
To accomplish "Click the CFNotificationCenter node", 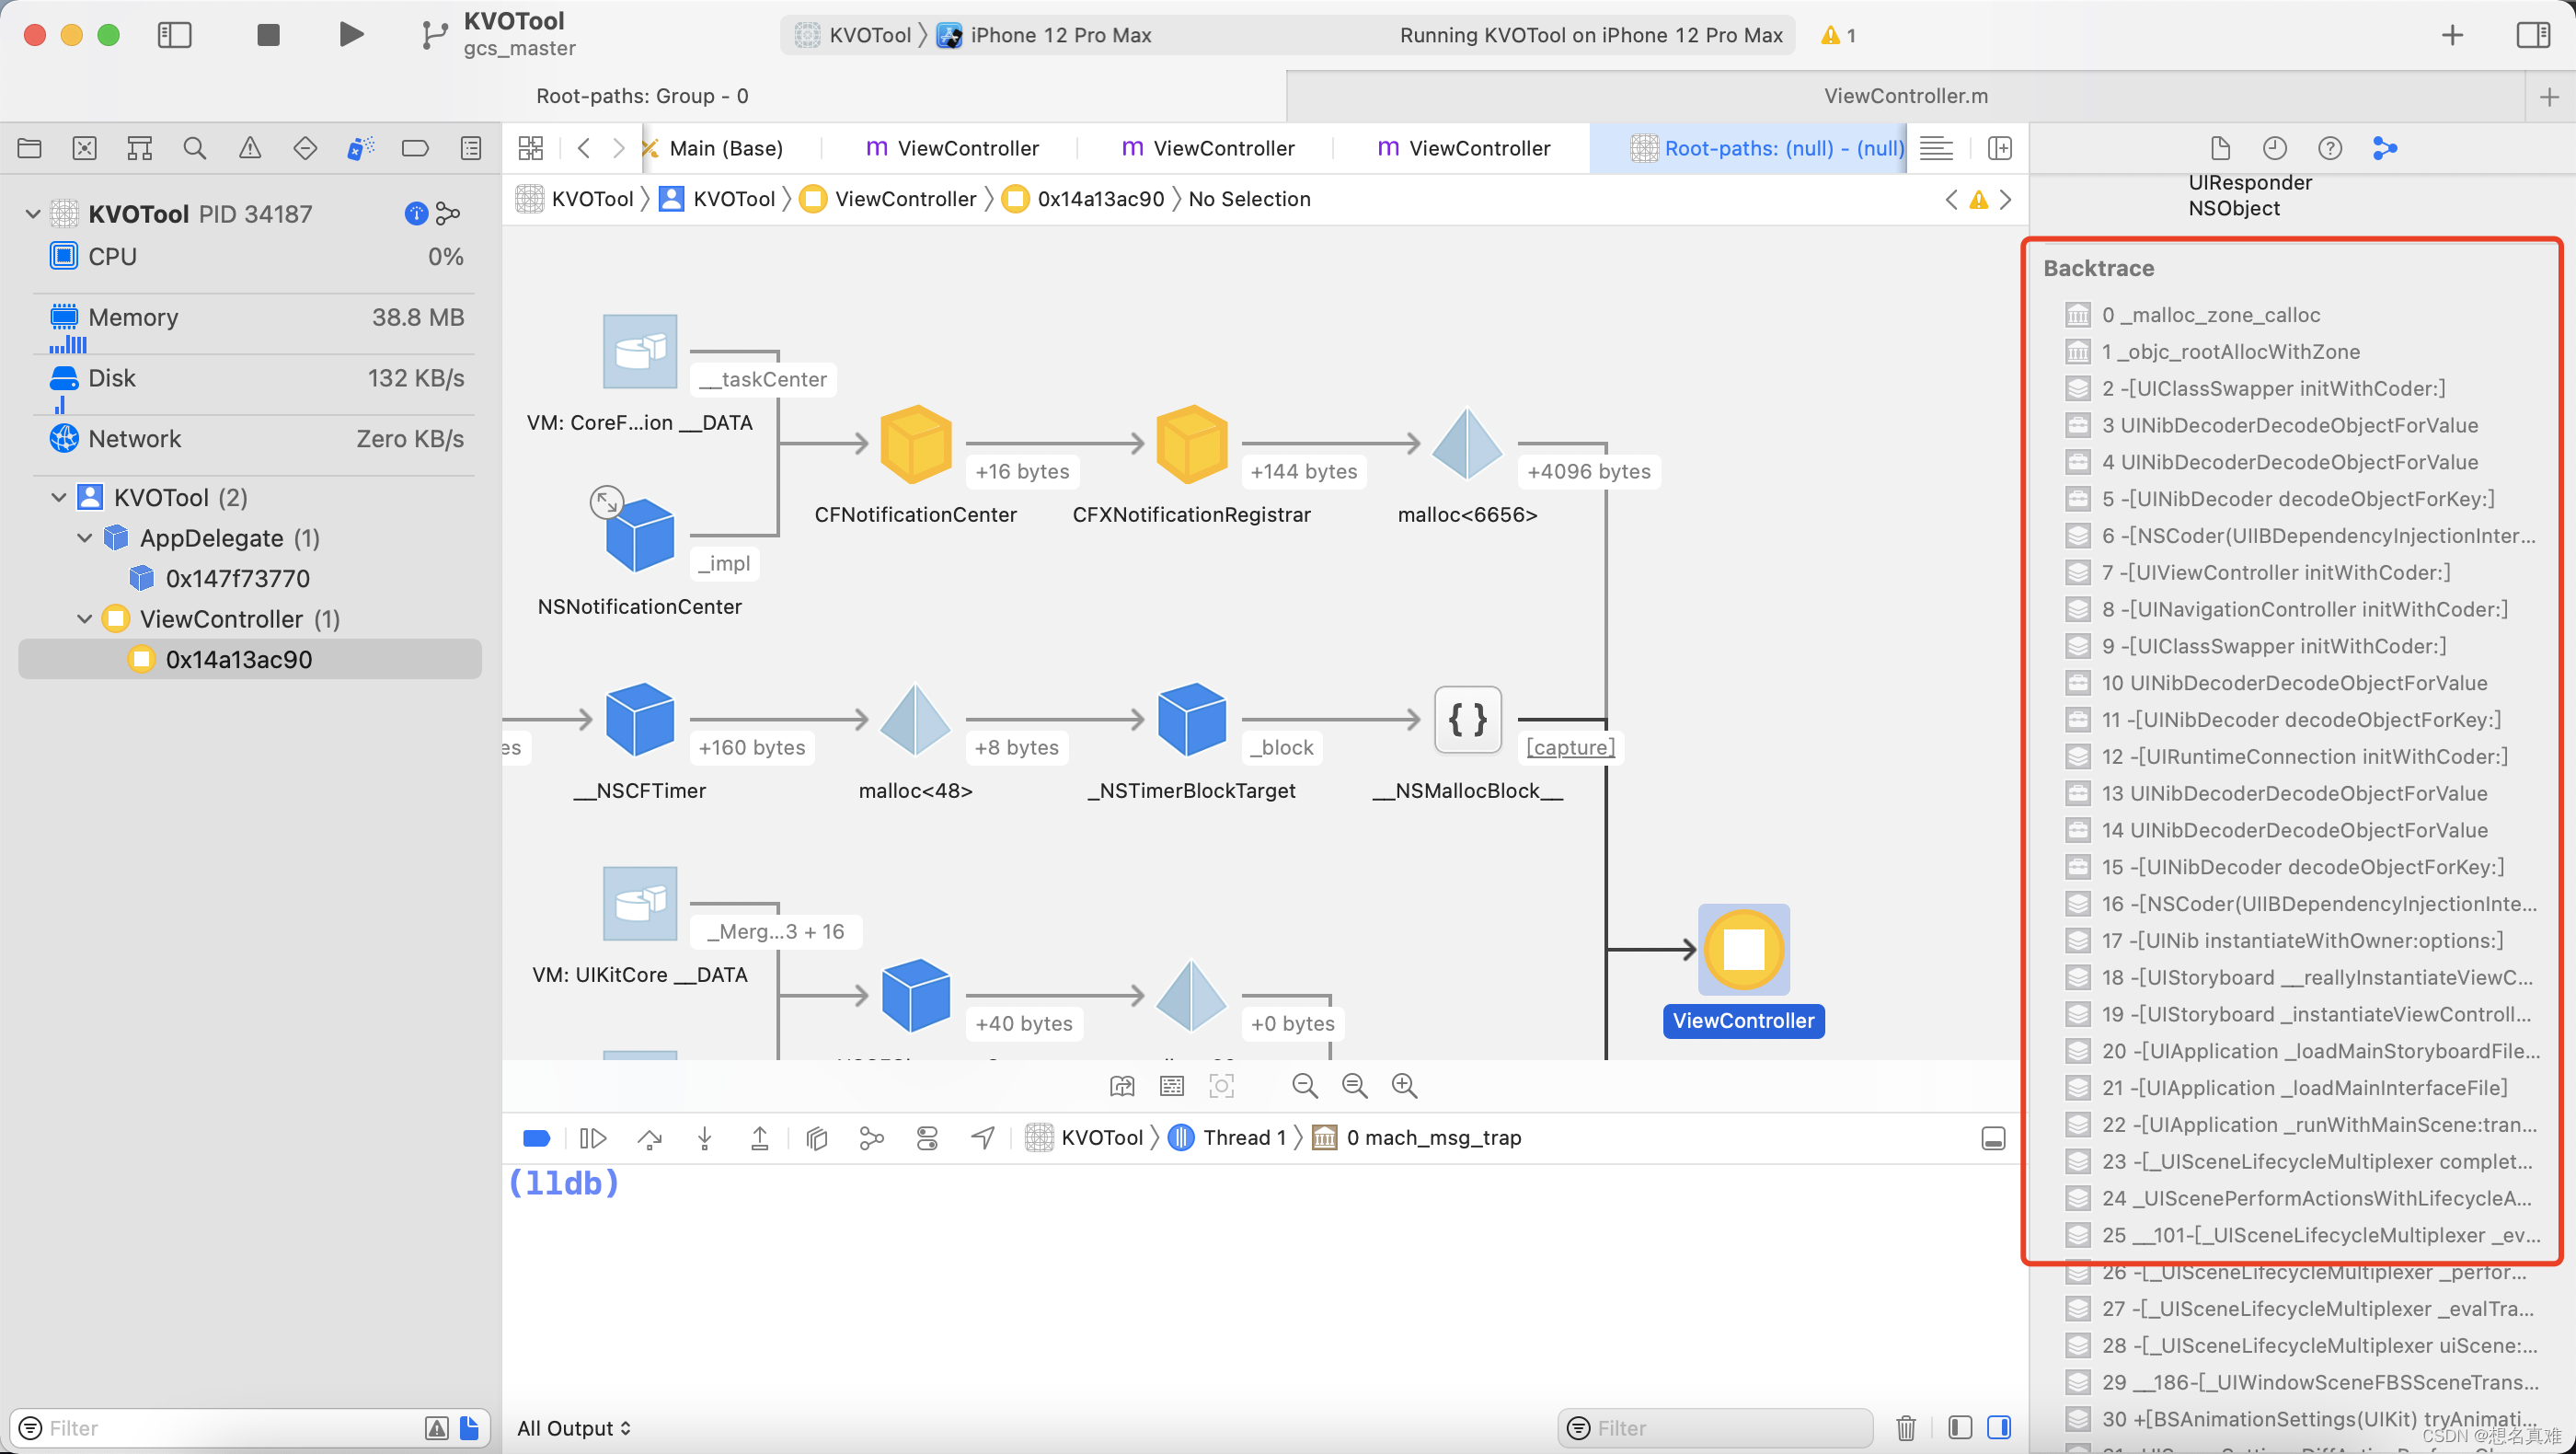I will pyautogui.click(x=915, y=443).
